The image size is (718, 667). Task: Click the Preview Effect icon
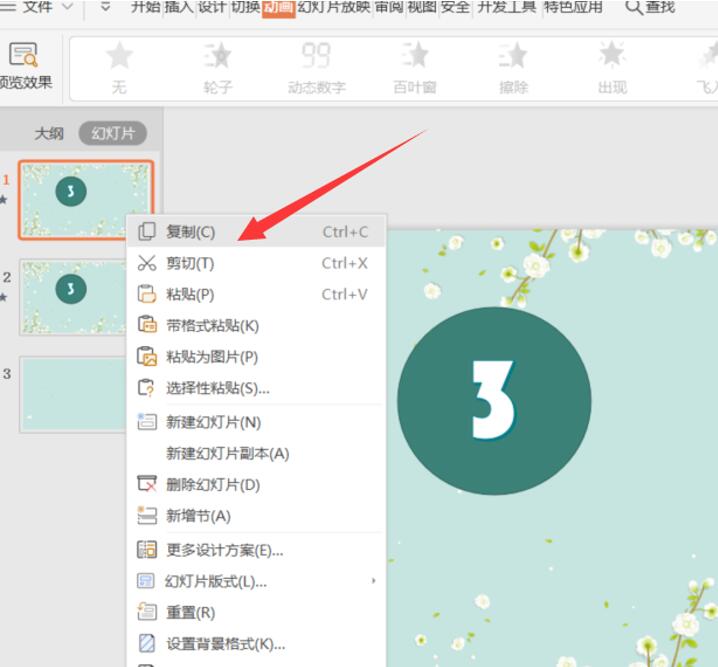point(23,55)
